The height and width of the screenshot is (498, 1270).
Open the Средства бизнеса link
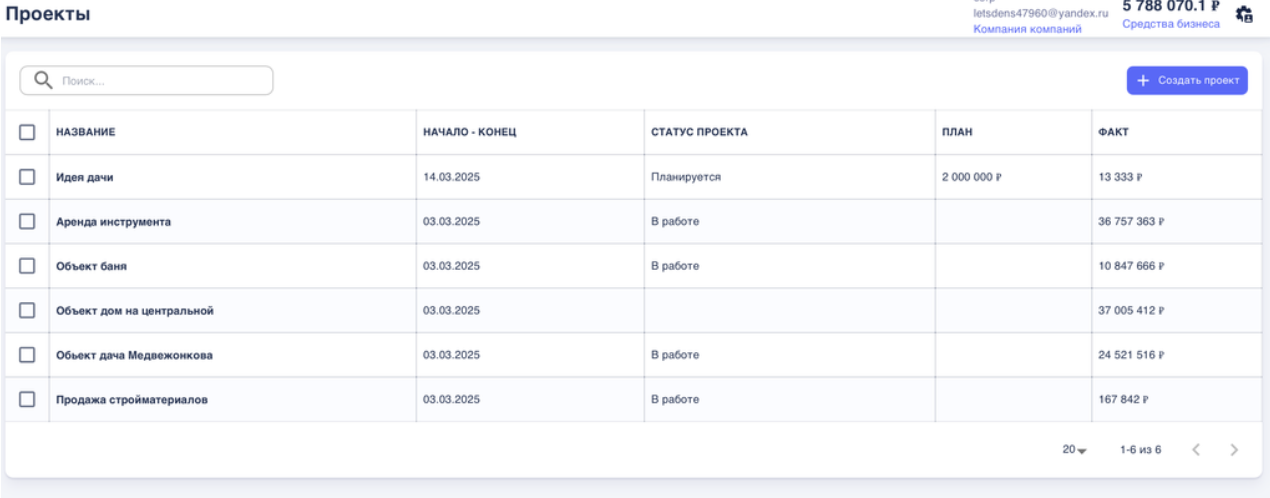pyautogui.click(x=1171, y=24)
